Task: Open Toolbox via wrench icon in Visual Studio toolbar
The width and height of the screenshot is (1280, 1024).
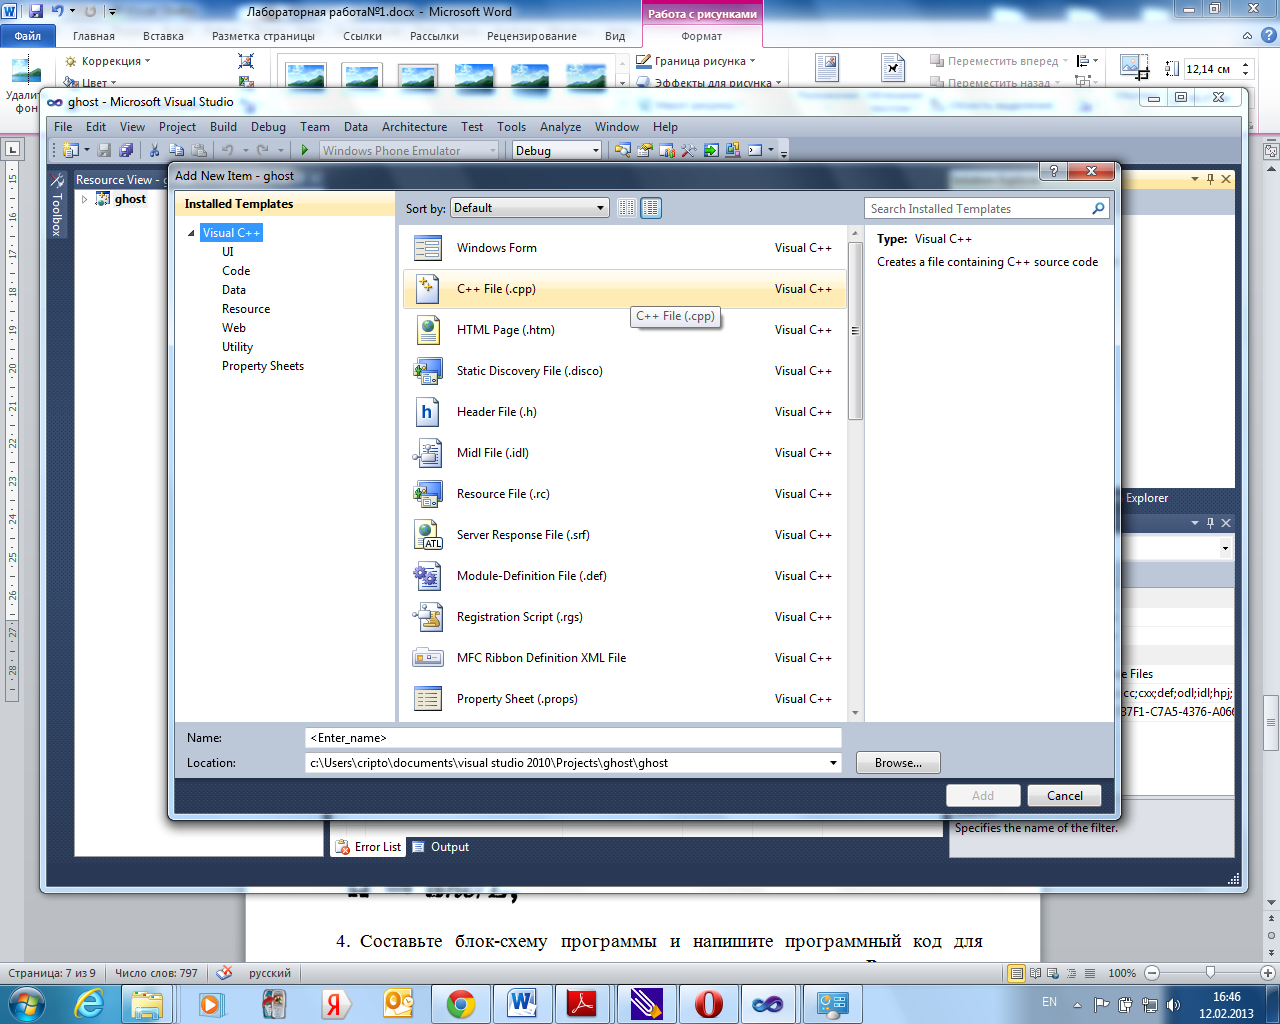Action: click(689, 150)
